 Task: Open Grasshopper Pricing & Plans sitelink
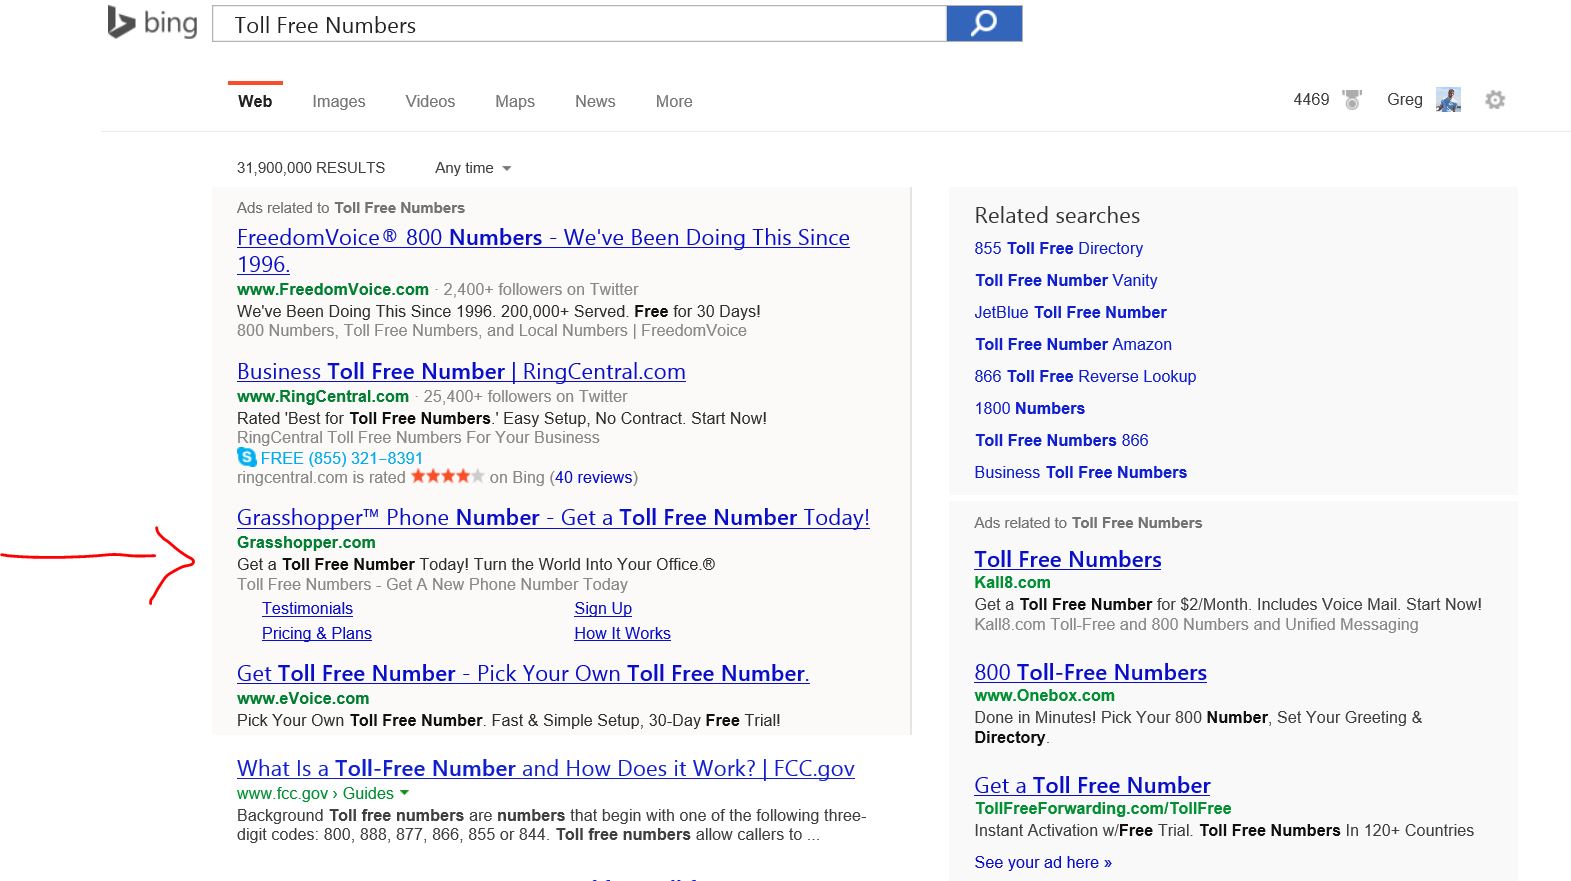tap(316, 633)
